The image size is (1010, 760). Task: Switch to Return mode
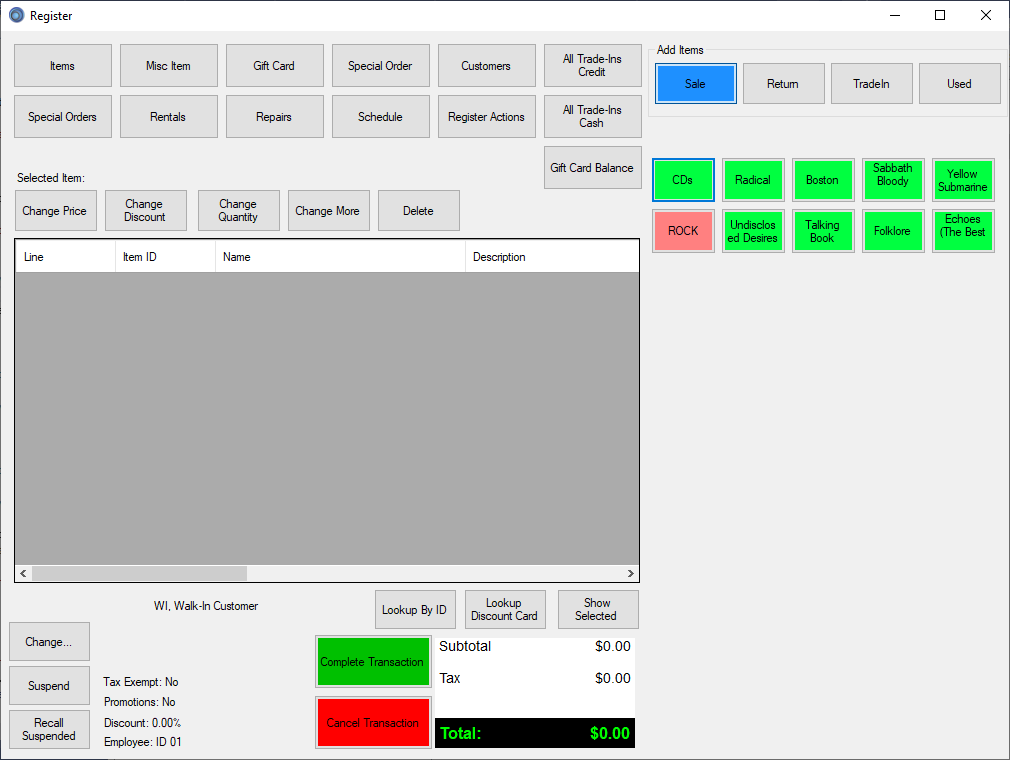click(783, 84)
